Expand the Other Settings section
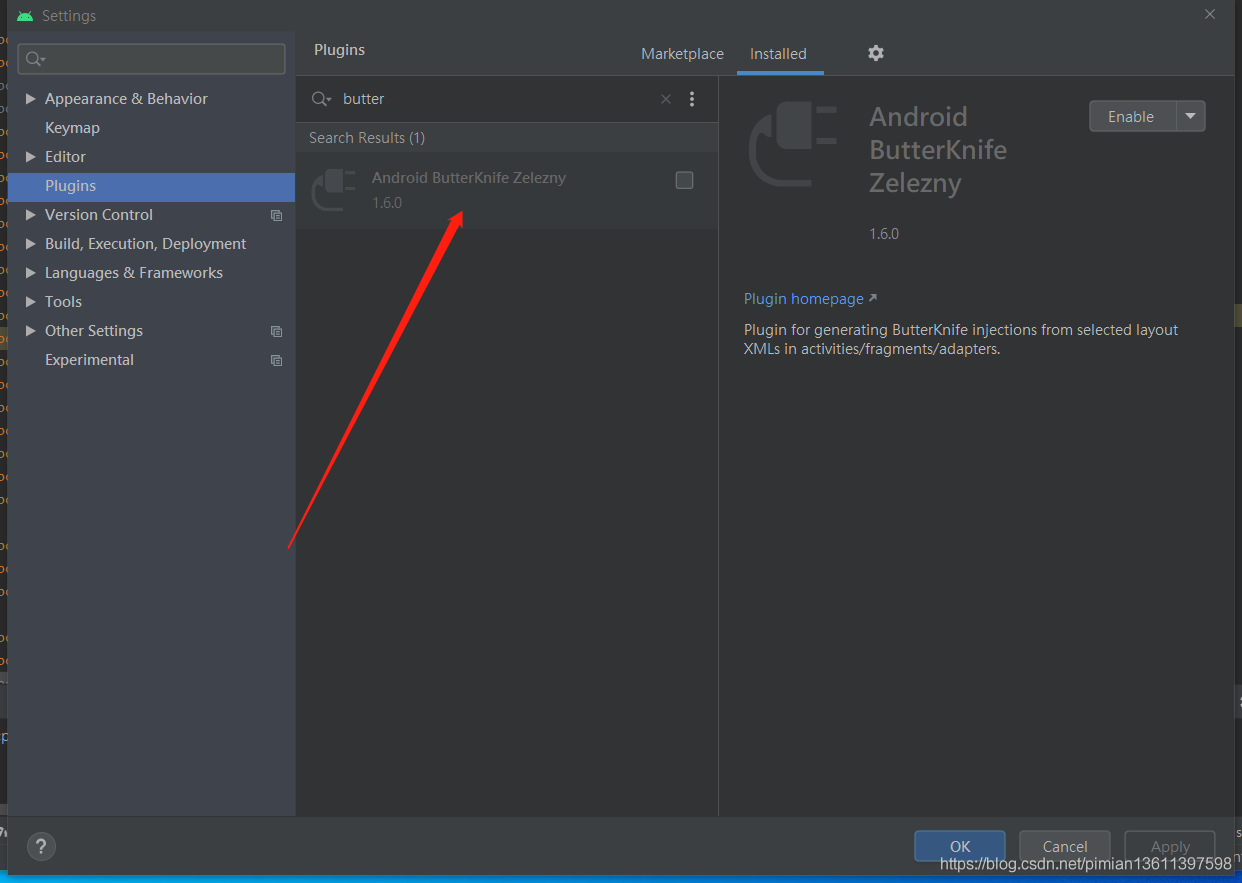 click(x=31, y=331)
